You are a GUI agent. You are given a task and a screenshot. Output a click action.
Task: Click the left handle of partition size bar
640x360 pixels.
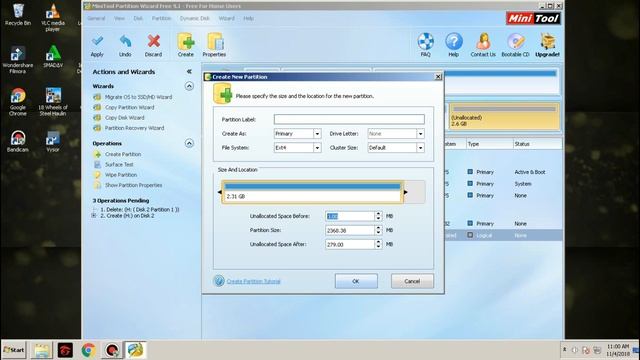tap(220, 192)
